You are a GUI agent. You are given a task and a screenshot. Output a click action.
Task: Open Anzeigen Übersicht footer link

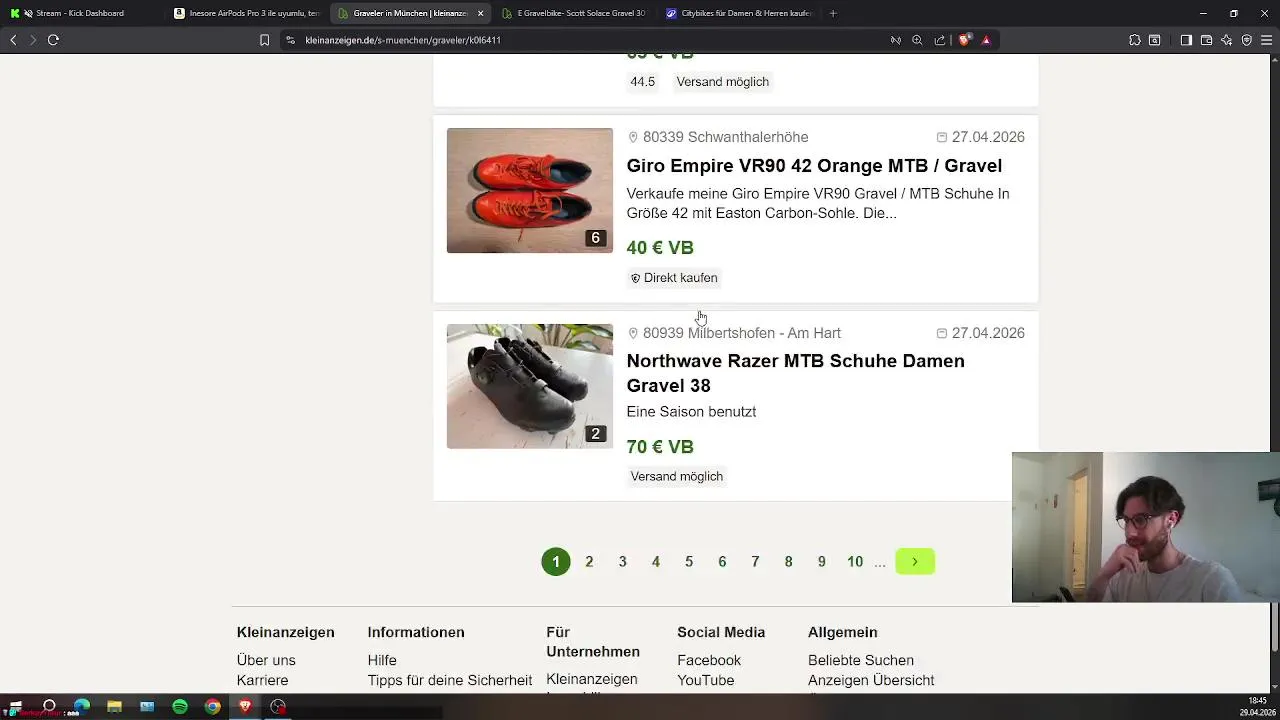(871, 680)
